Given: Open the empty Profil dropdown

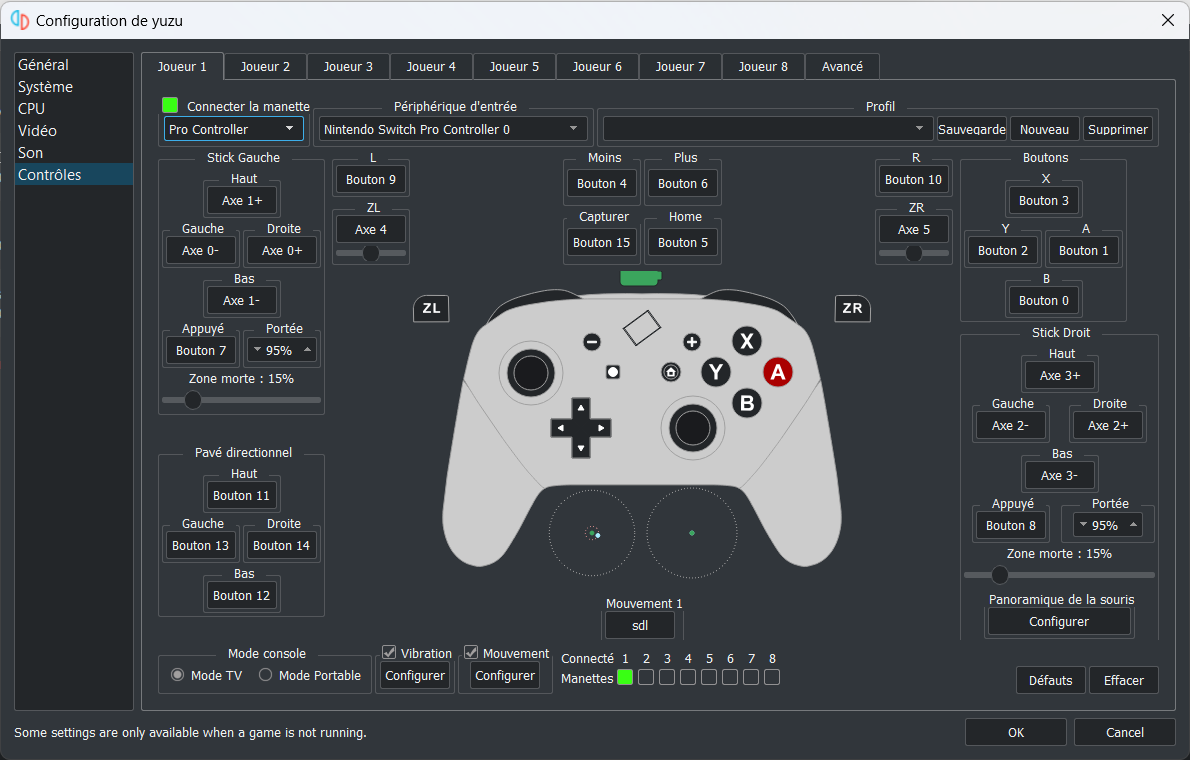Looking at the screenshot, I should (x=767, y=129).
